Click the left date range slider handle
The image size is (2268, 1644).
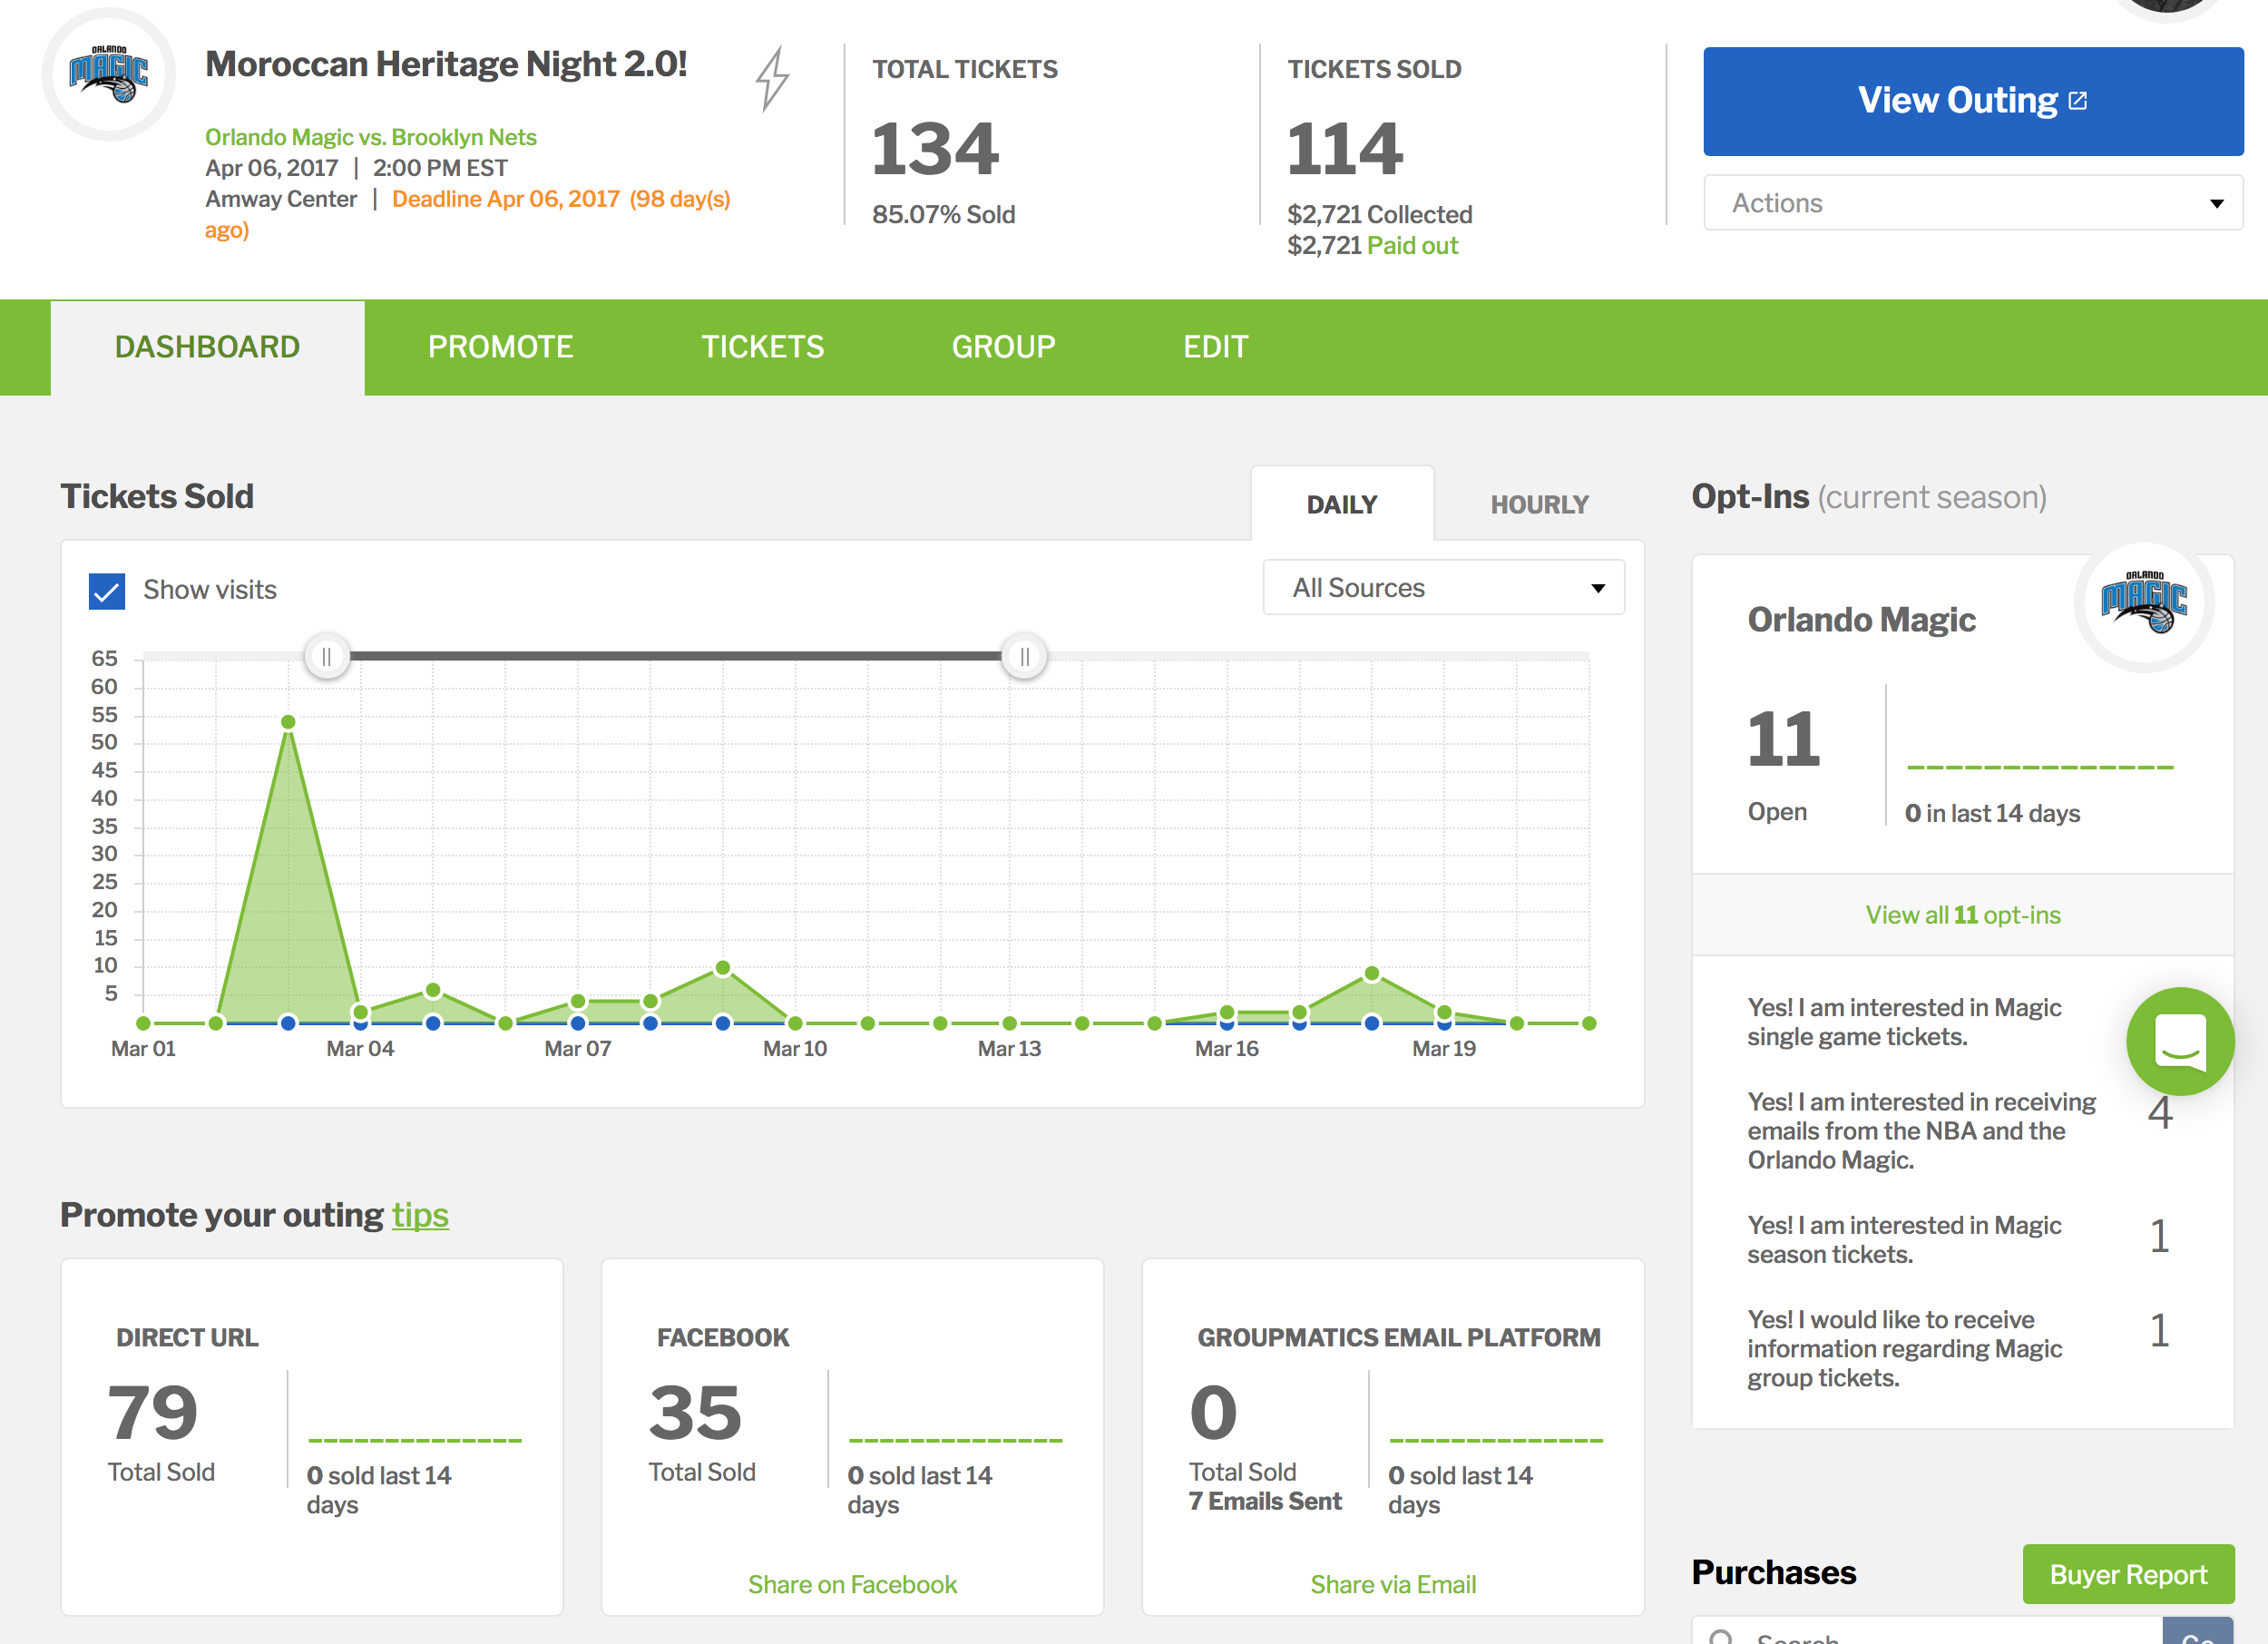[326, 657]
